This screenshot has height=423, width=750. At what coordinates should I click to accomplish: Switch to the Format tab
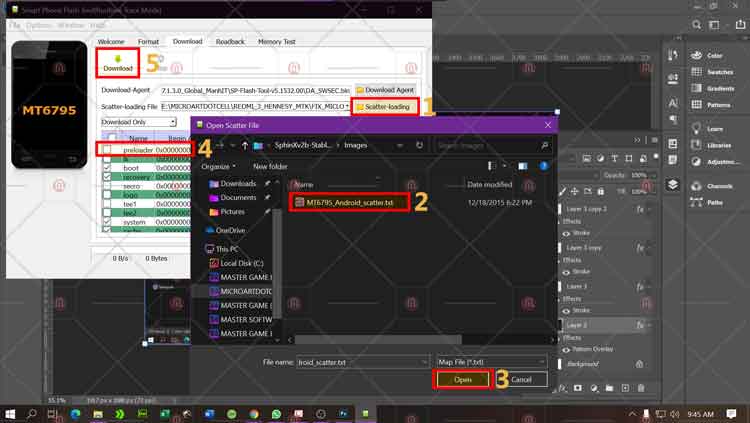[148, 42]
